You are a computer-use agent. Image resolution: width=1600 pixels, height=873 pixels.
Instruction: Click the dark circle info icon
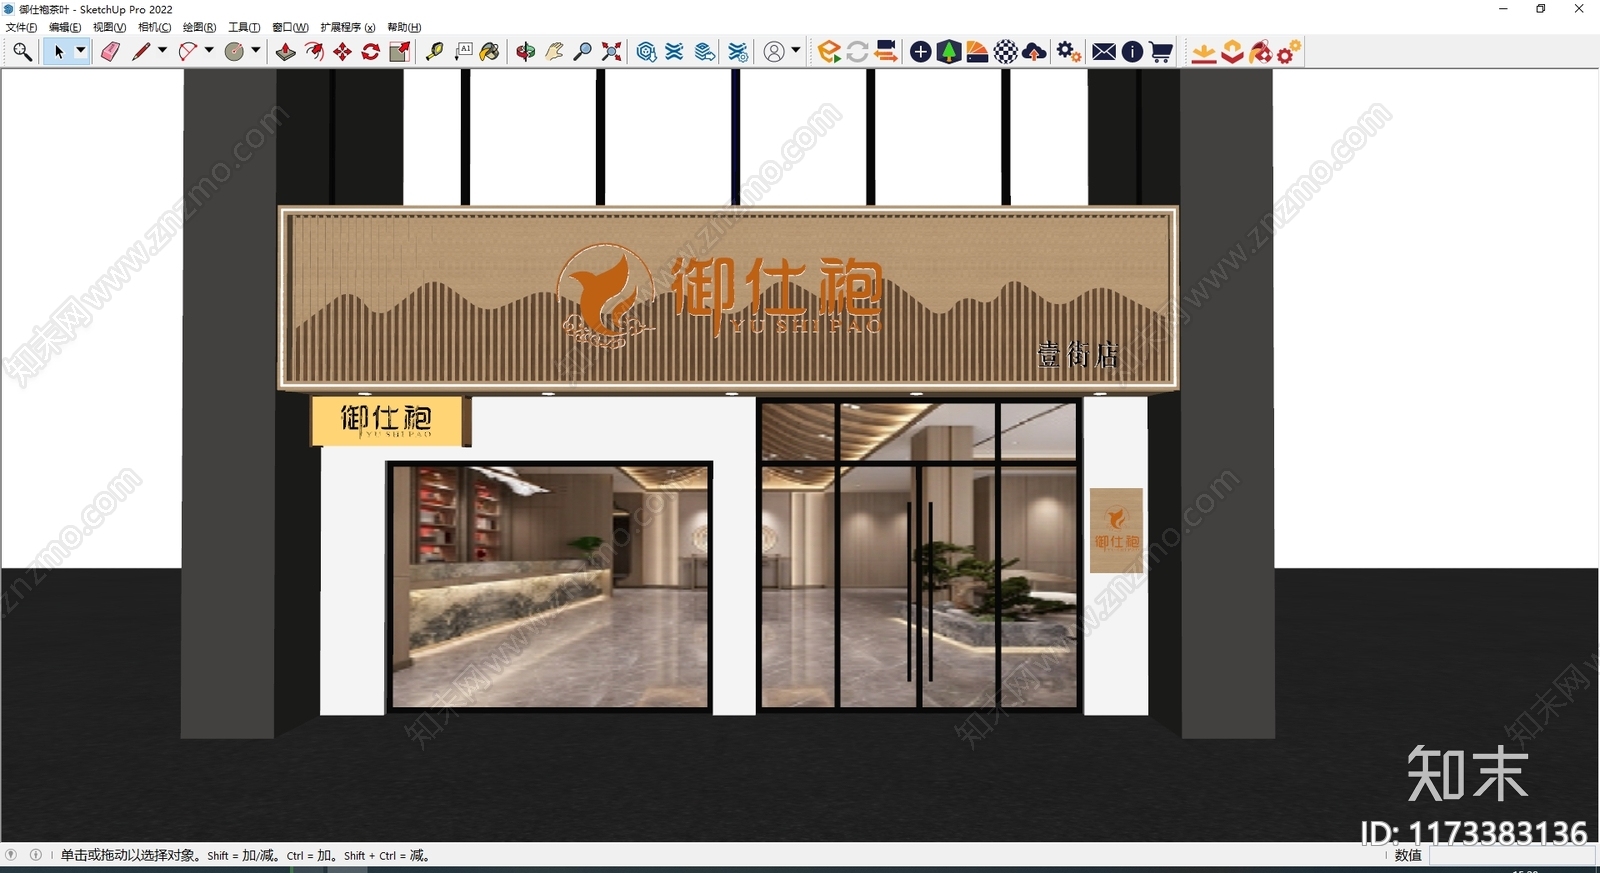click(1132, 52)
